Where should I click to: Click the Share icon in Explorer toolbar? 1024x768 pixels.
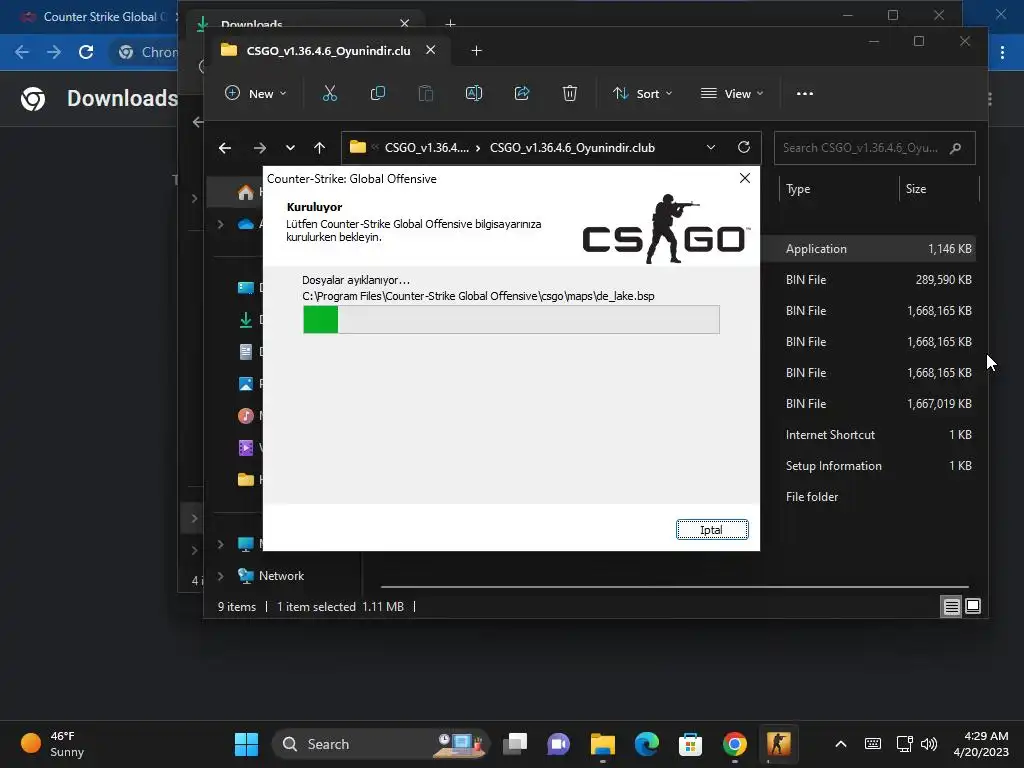522,93
